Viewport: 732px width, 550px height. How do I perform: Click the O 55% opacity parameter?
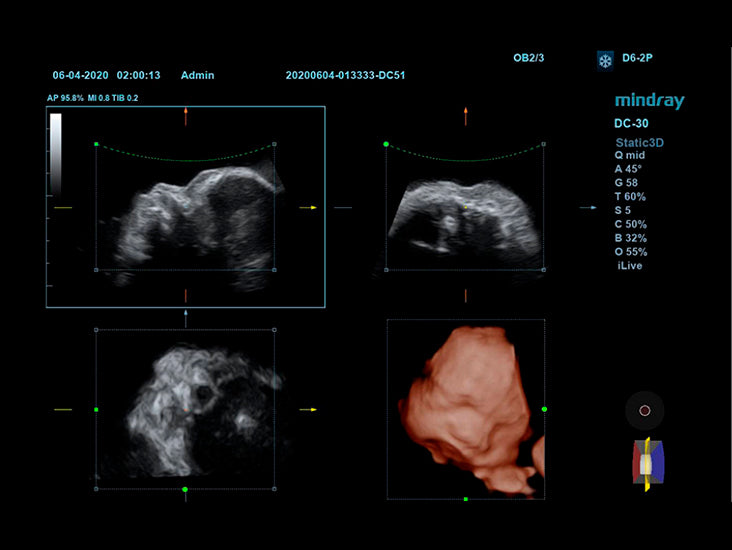[631, 252]
